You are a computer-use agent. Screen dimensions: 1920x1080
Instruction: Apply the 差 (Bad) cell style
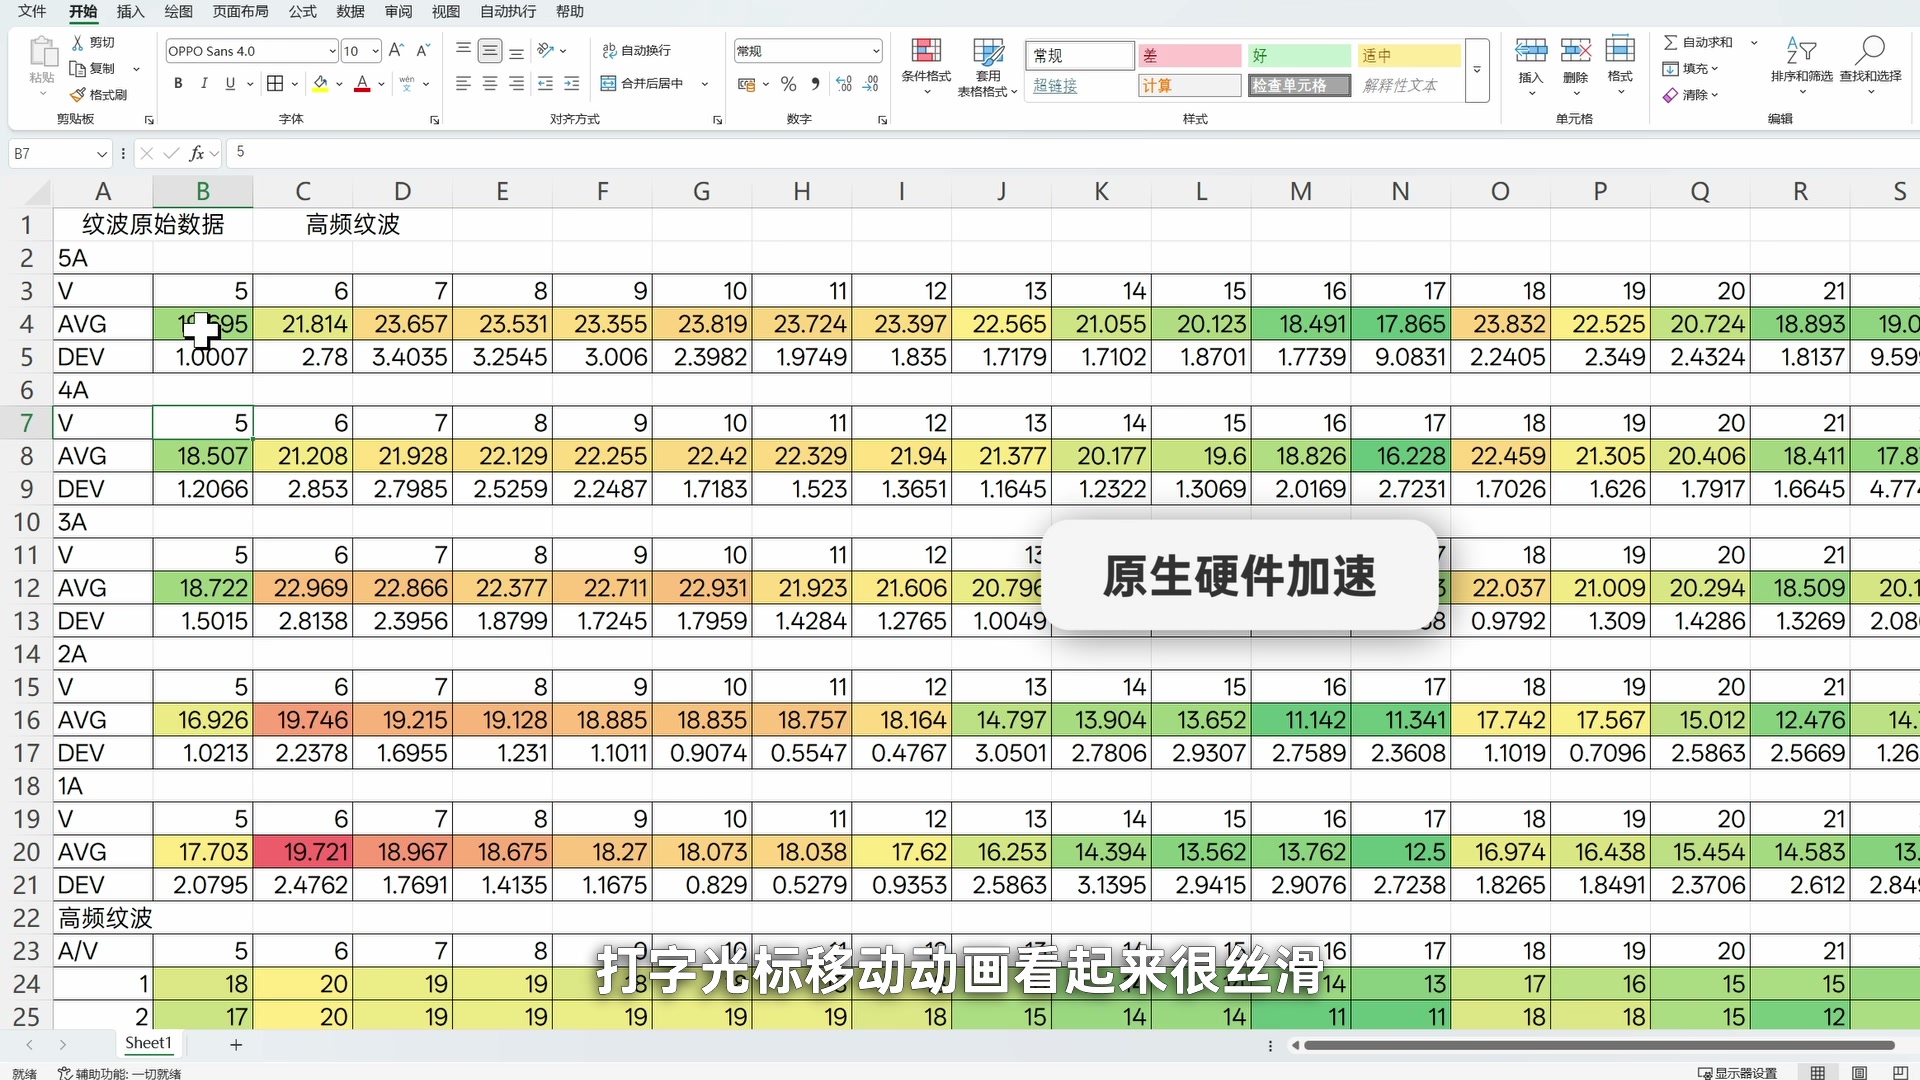(x=1189, y=56)
